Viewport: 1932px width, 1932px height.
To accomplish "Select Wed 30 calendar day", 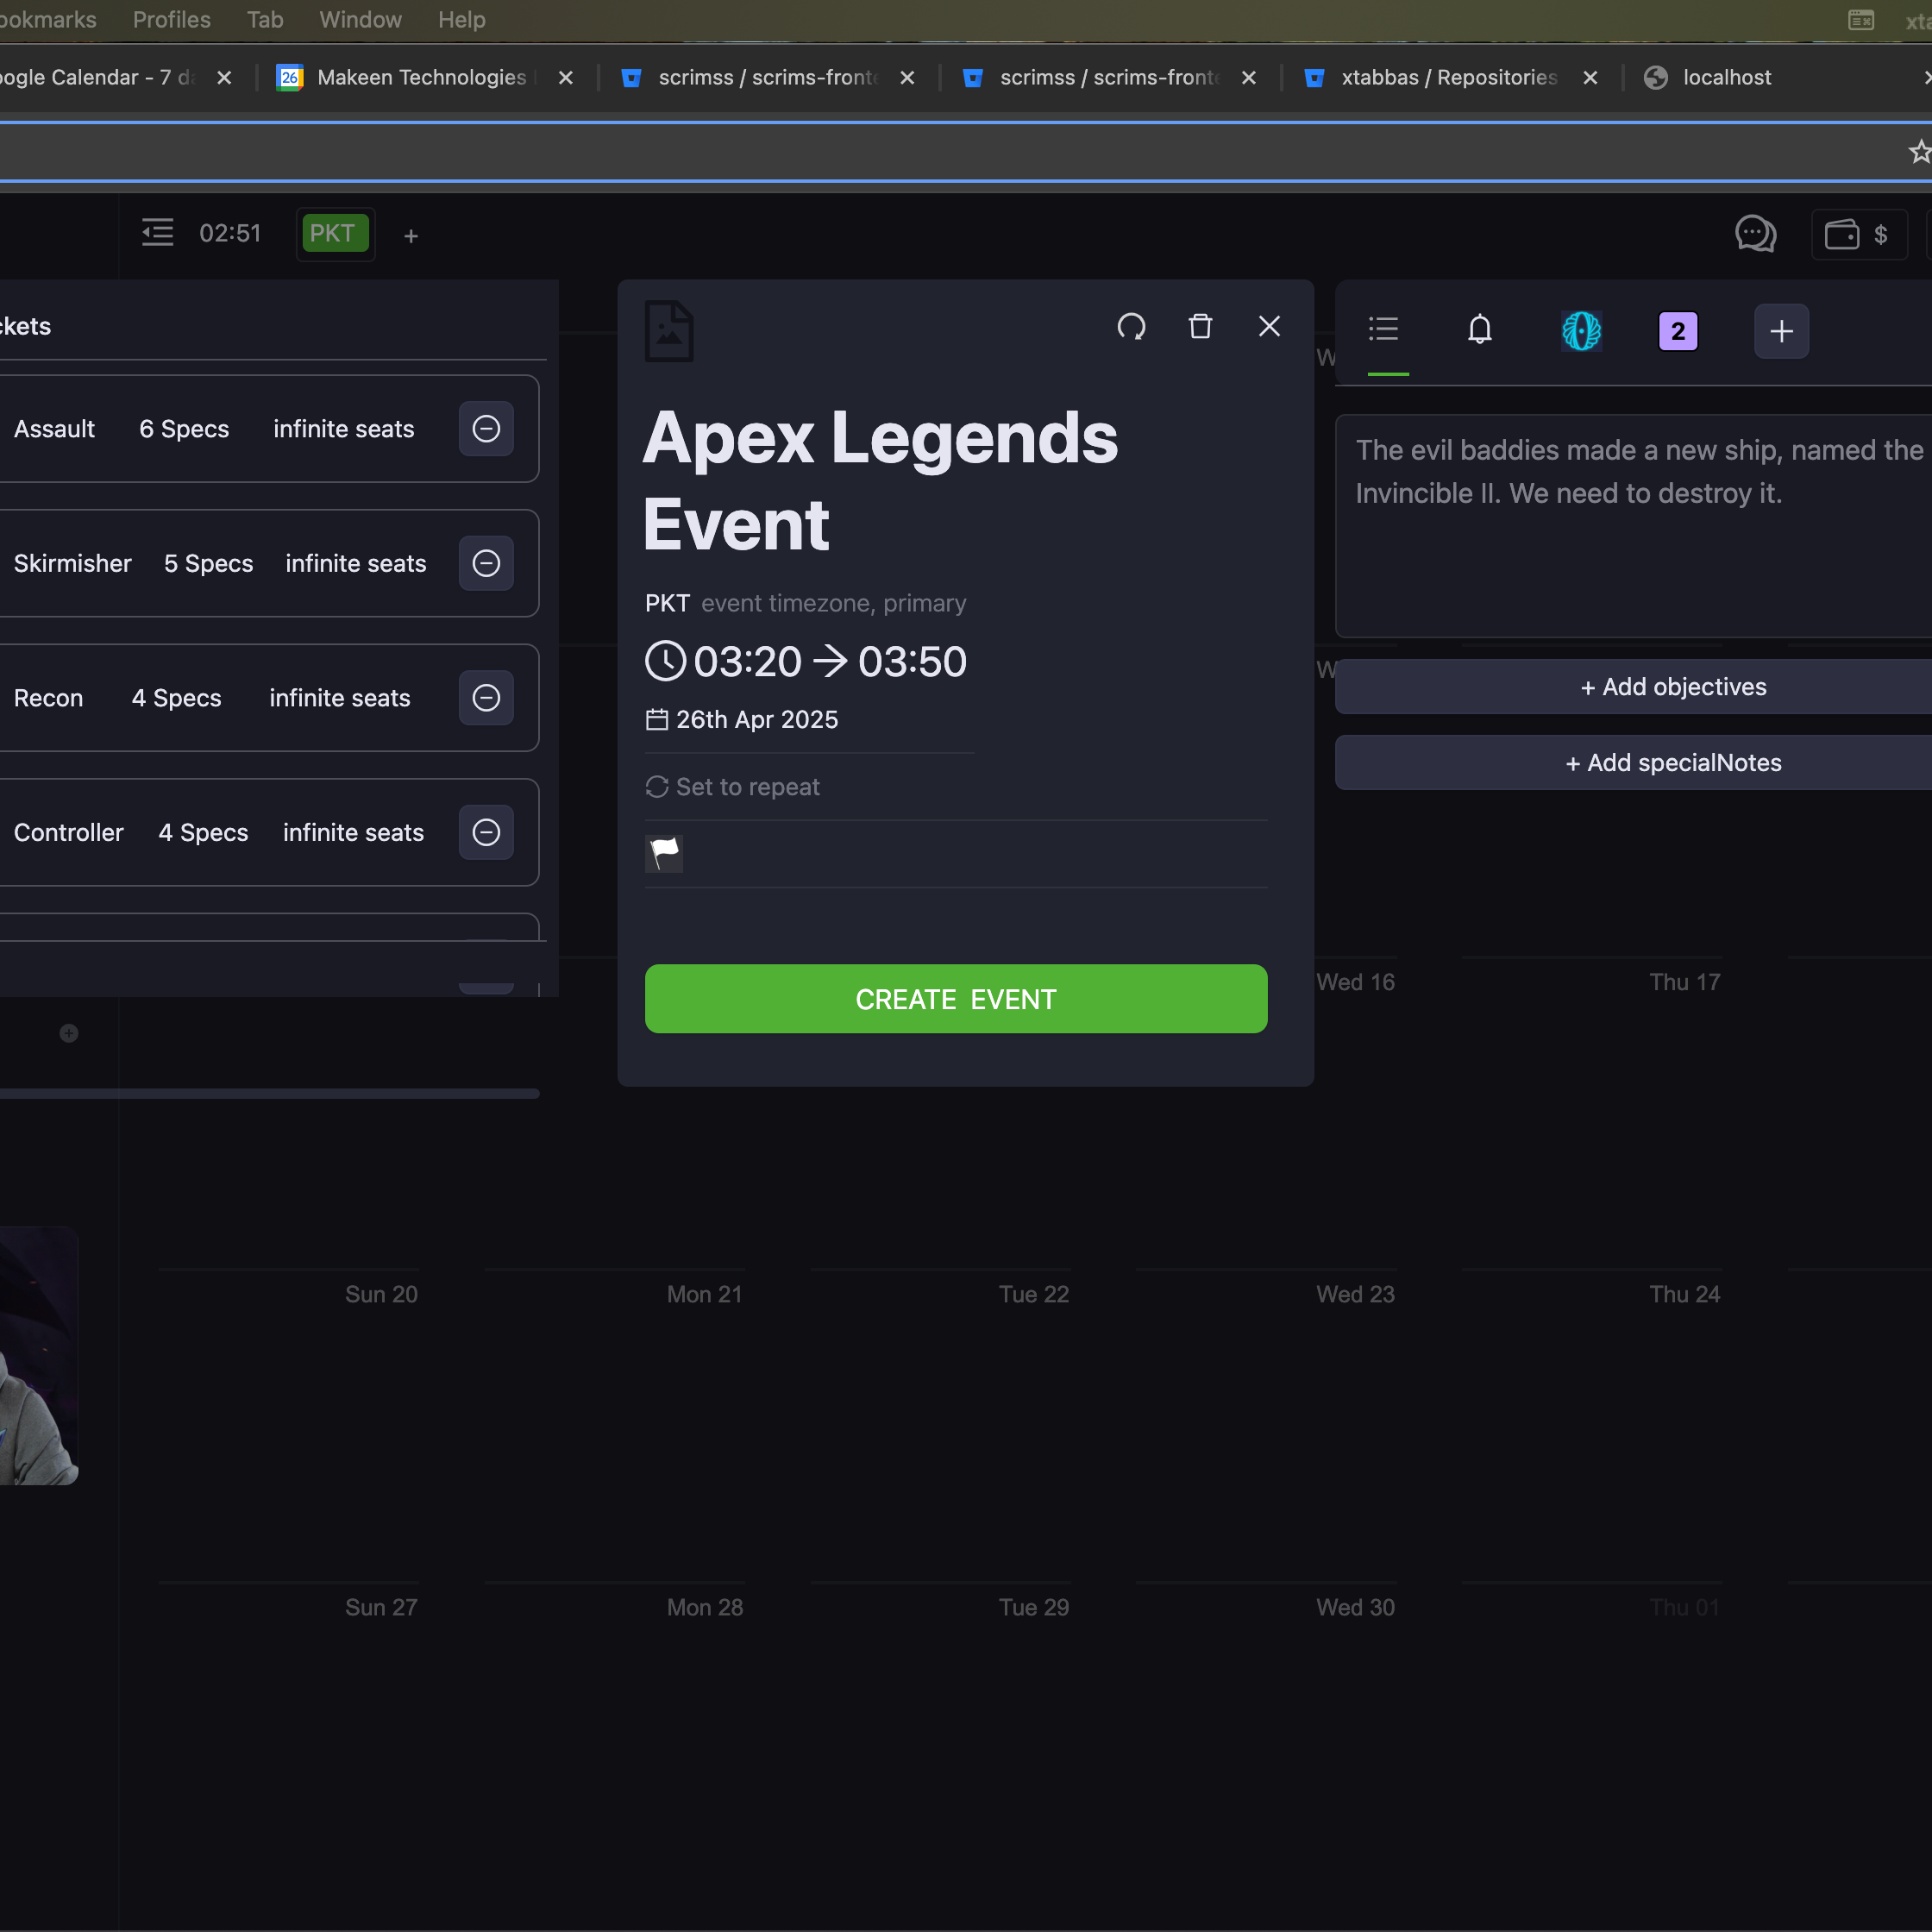I will (x=1355, y=1607).
